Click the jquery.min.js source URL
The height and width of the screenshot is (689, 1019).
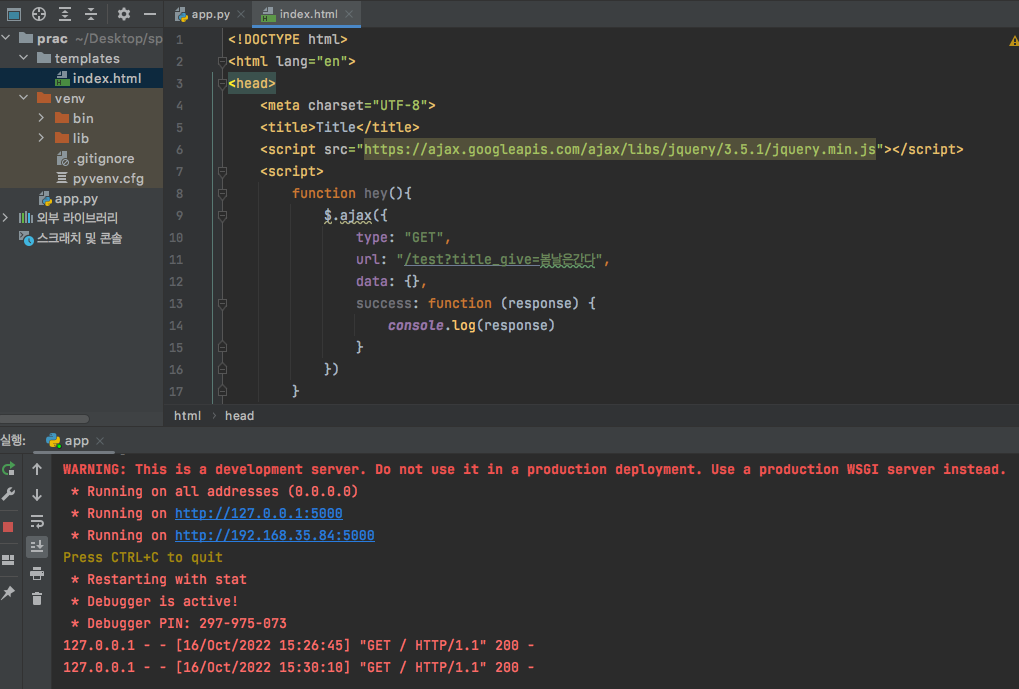click(619, 150)
